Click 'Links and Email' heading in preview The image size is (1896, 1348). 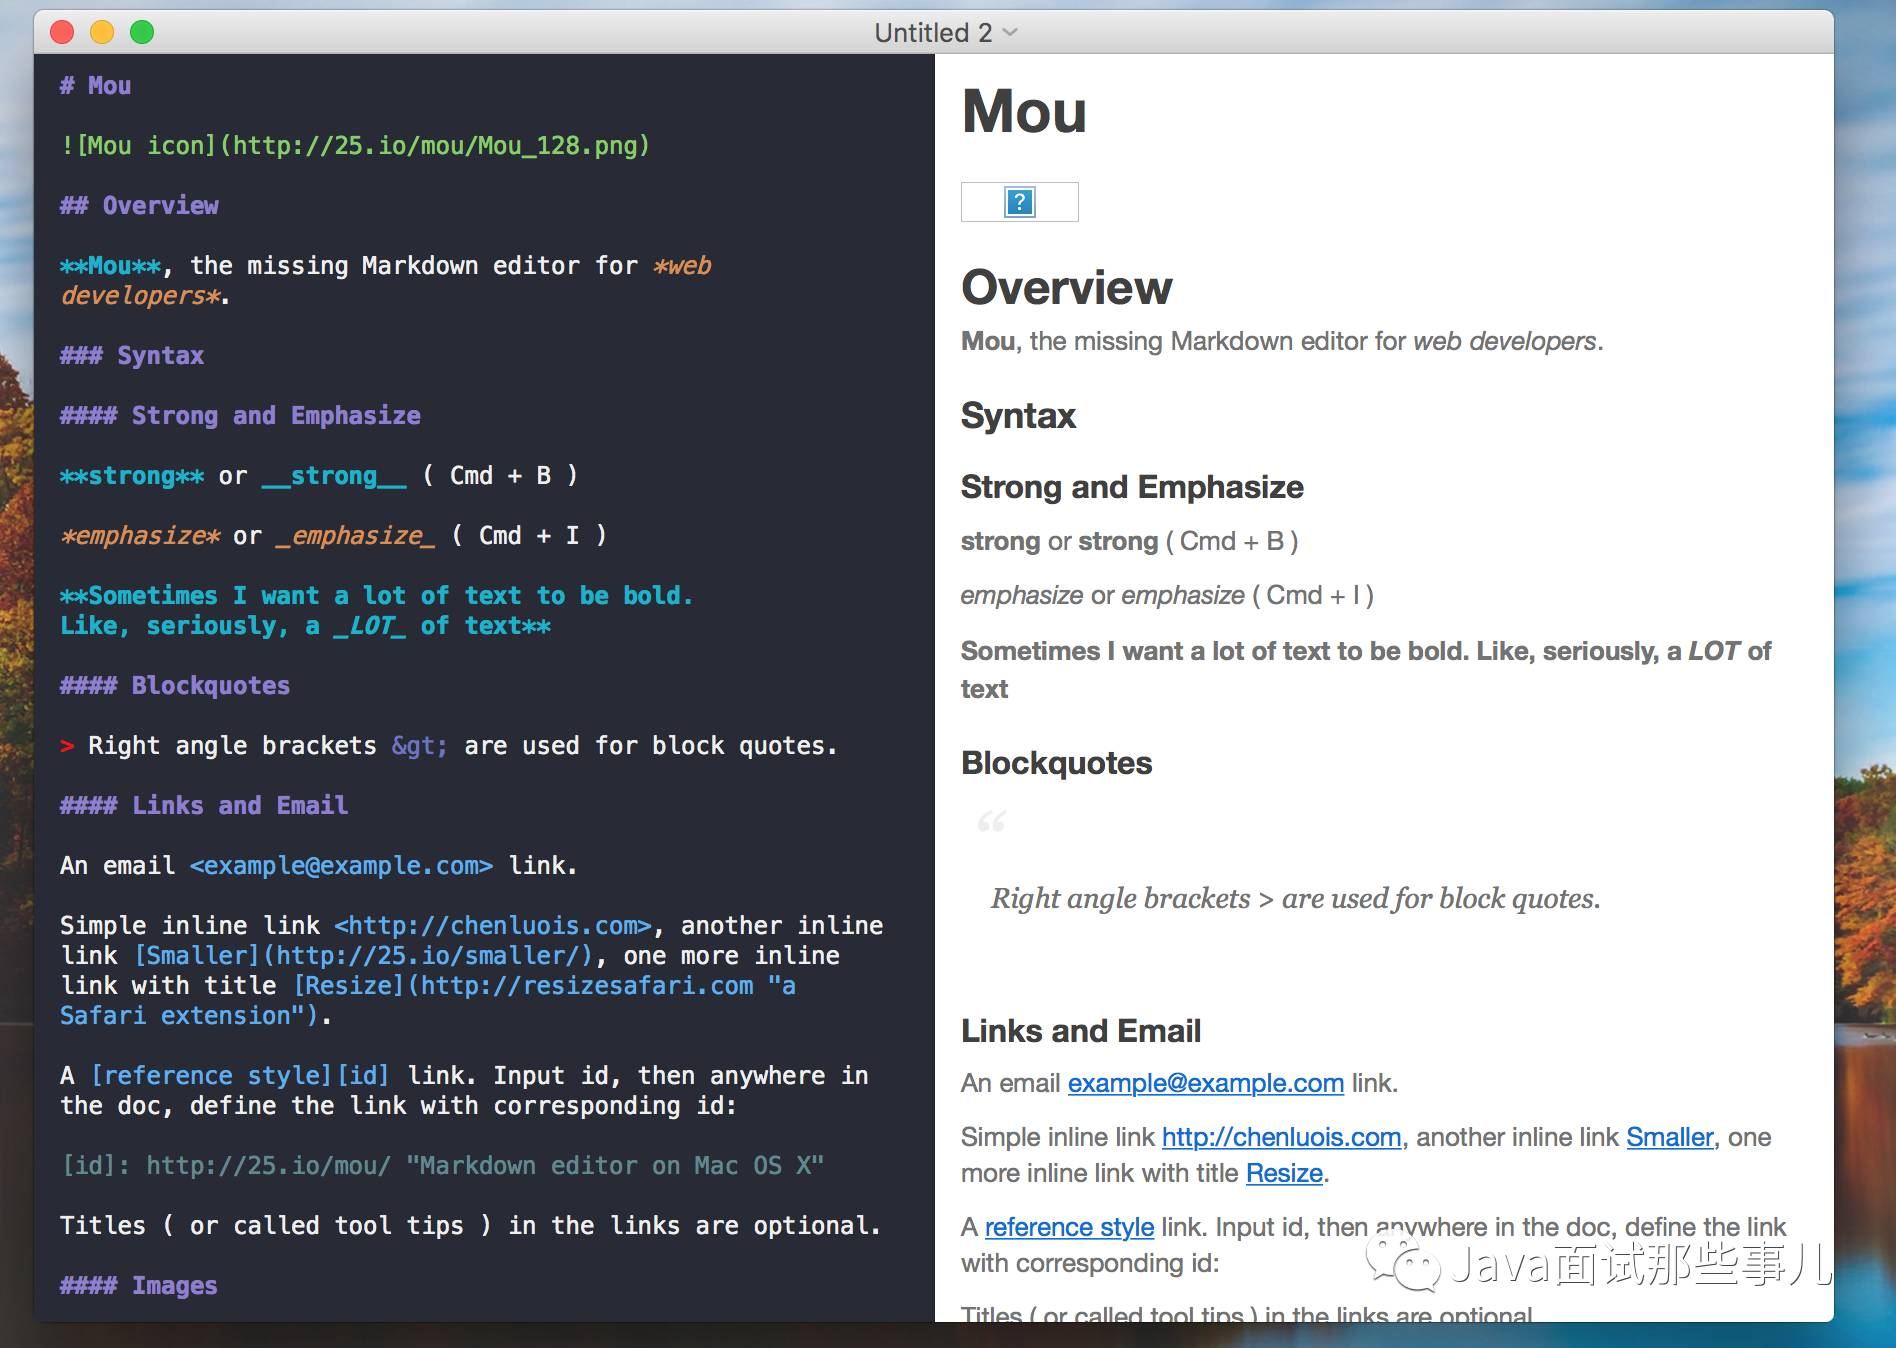1081,1031
